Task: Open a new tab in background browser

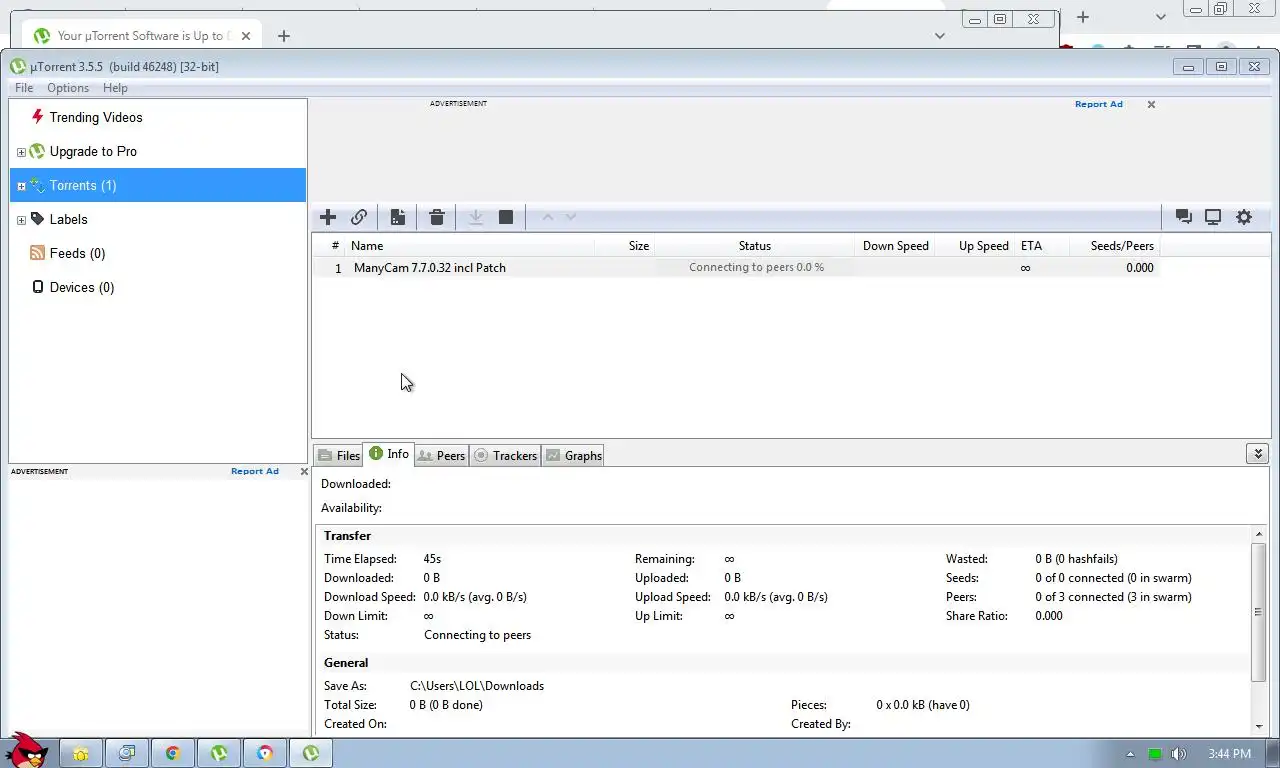Action: coord(1082,17)
